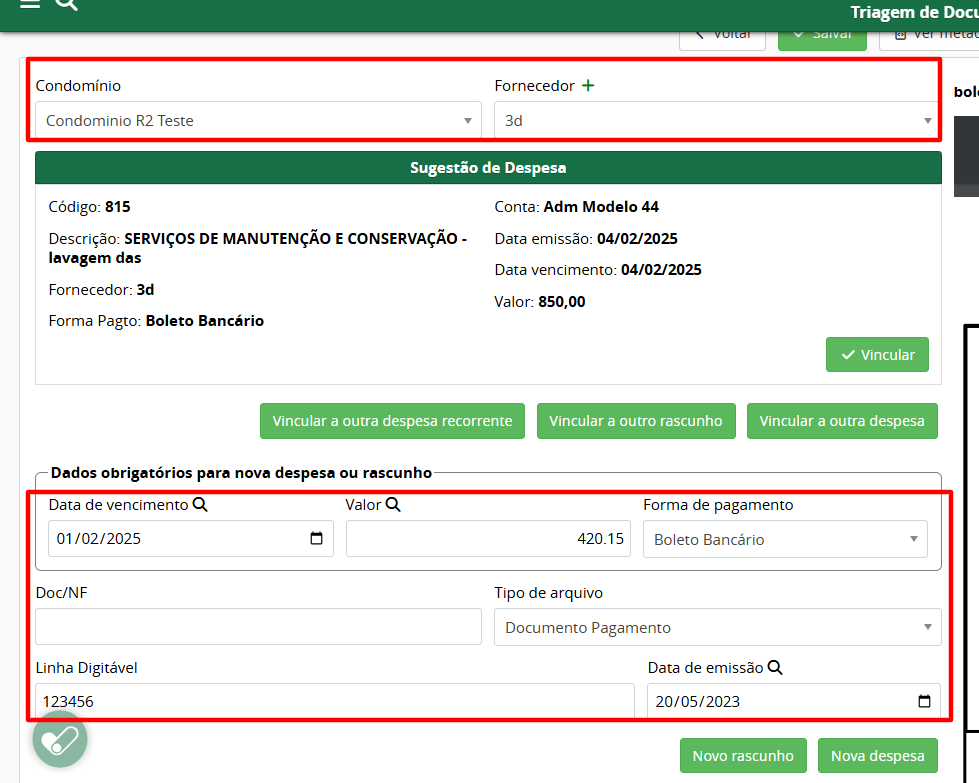Open the hamburger menu in header

30,4
